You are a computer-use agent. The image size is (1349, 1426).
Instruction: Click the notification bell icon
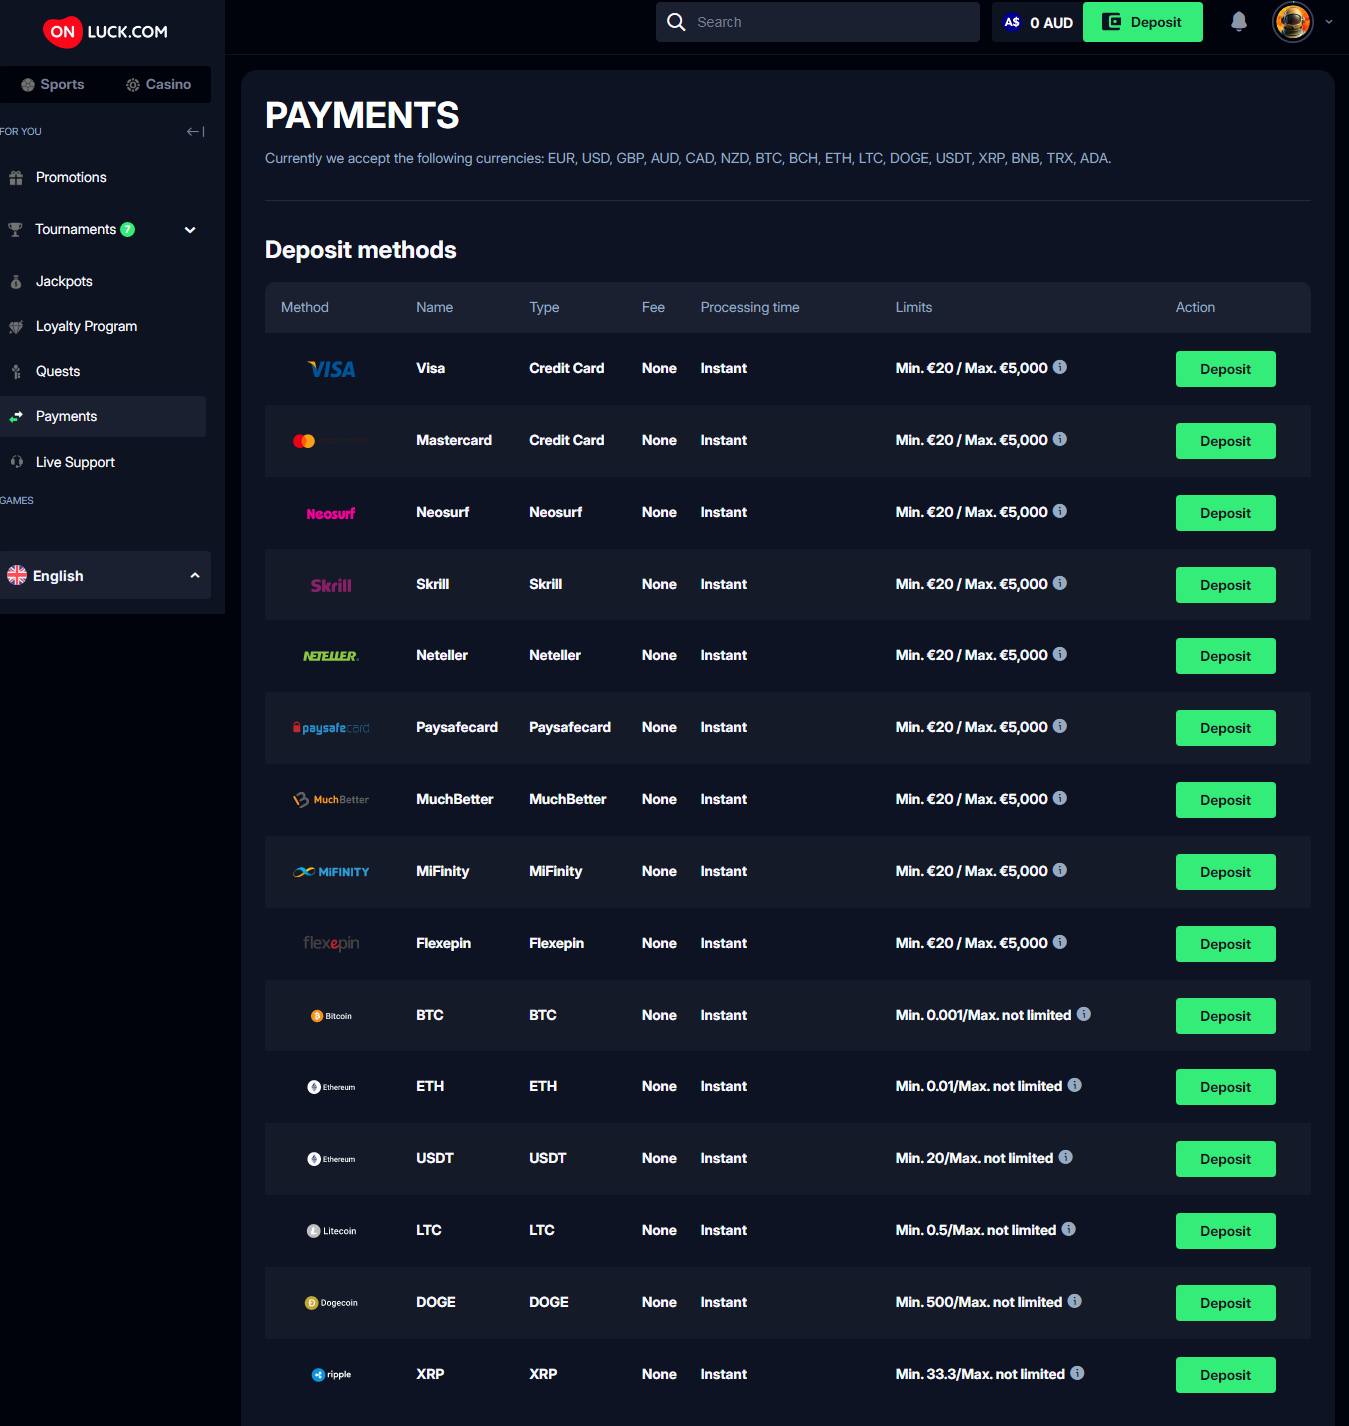[1238, 22]
